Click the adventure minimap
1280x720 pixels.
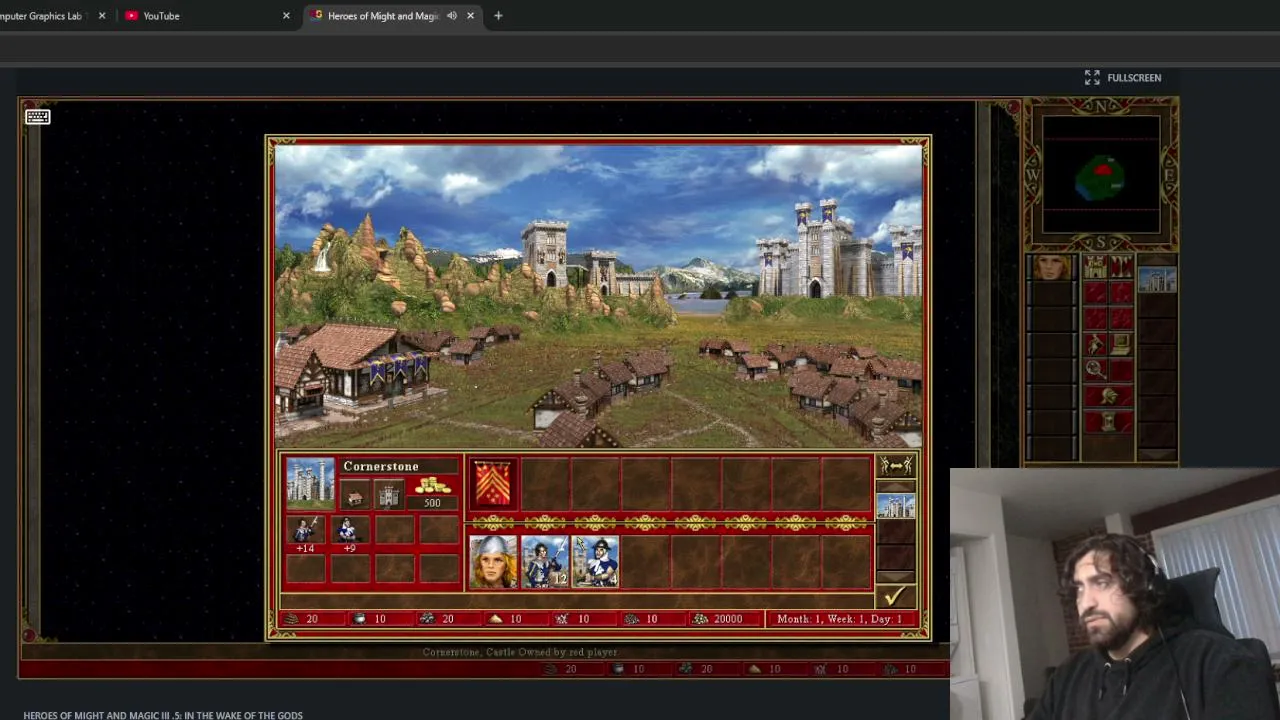coord(1101,175)
